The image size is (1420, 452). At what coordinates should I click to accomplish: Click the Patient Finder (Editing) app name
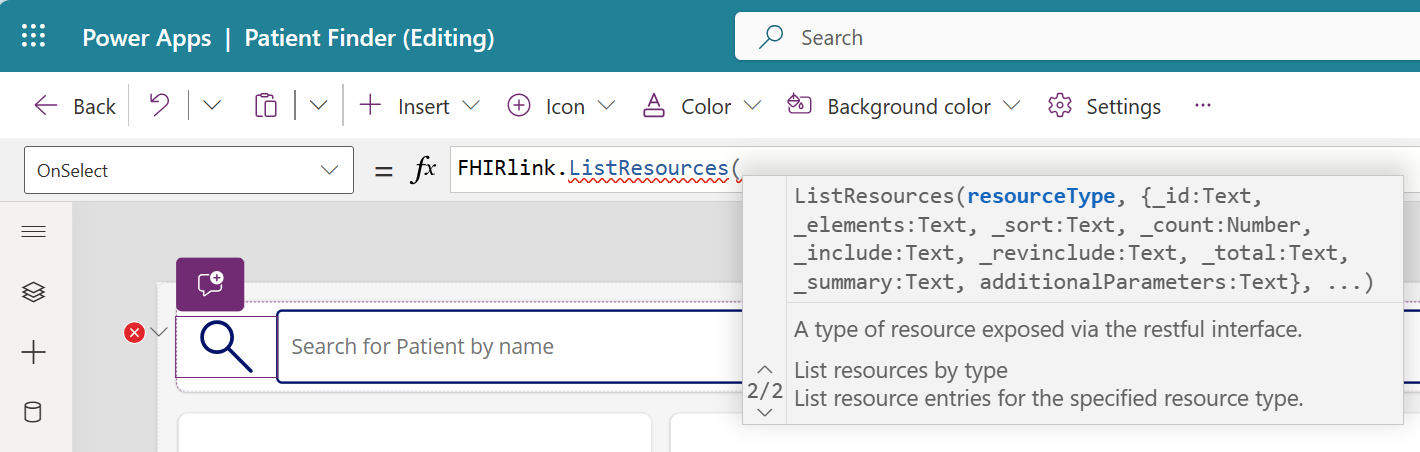pos(369,38)
